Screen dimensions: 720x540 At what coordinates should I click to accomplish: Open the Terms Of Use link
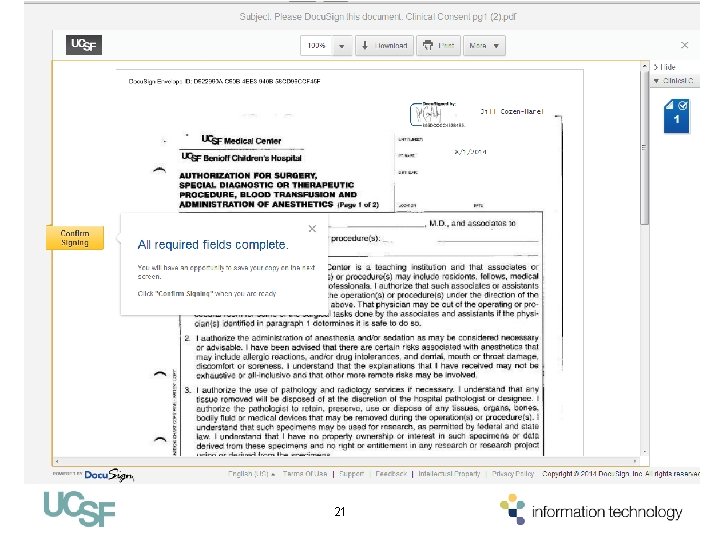tap(305, 473)
